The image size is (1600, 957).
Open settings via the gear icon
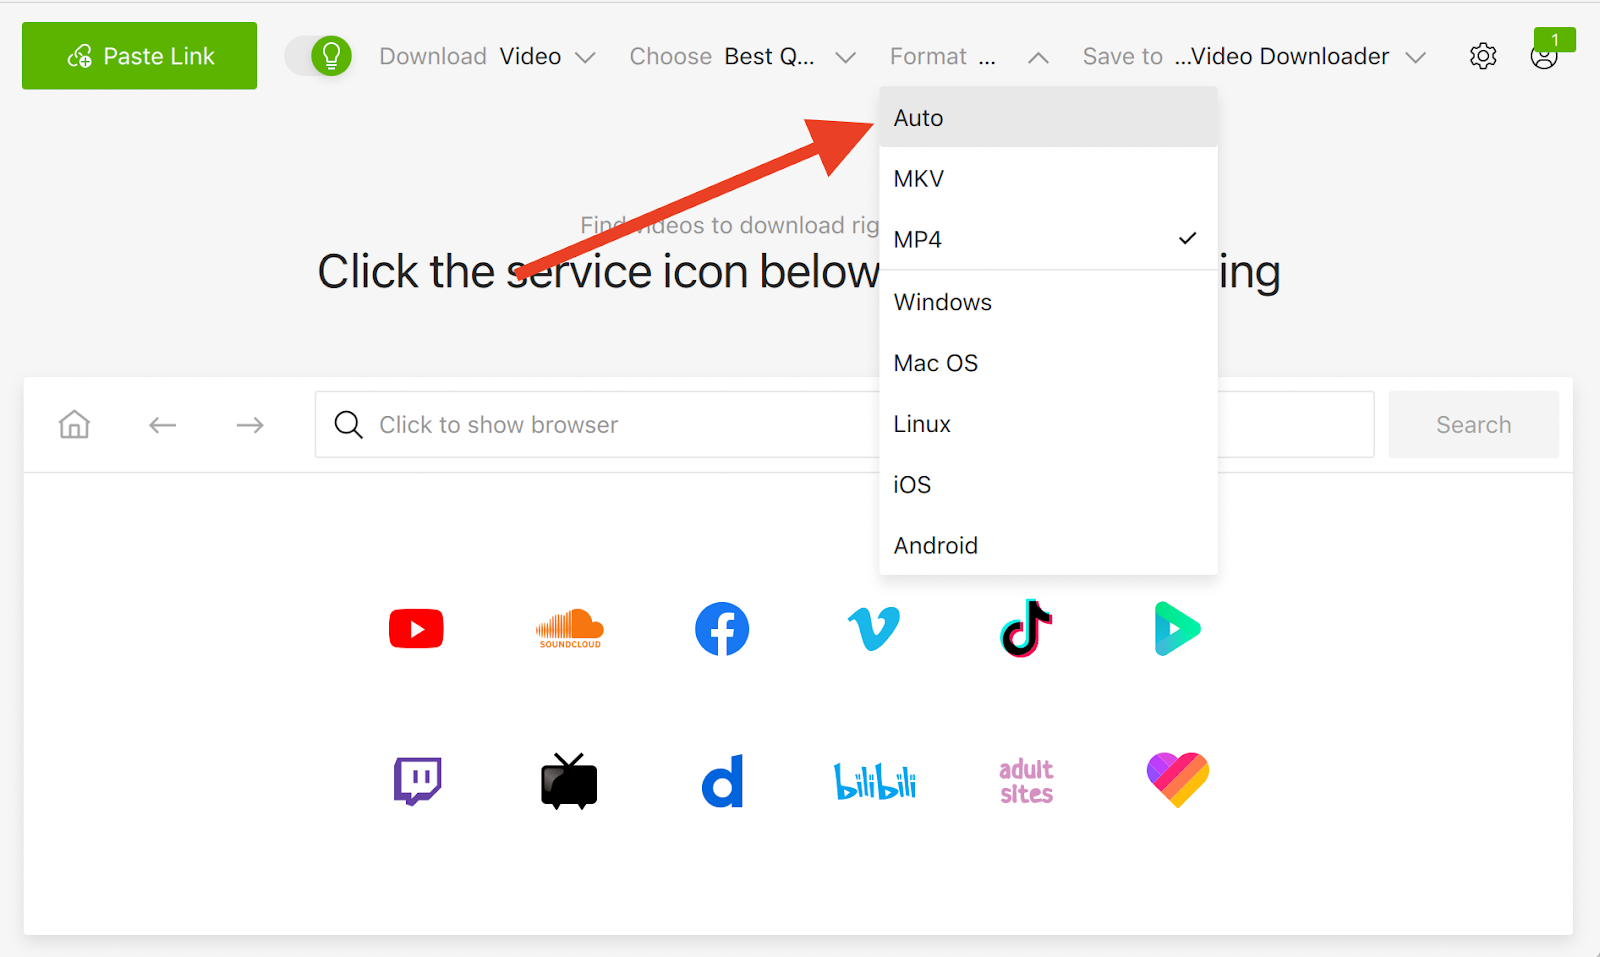[1483, 56]
